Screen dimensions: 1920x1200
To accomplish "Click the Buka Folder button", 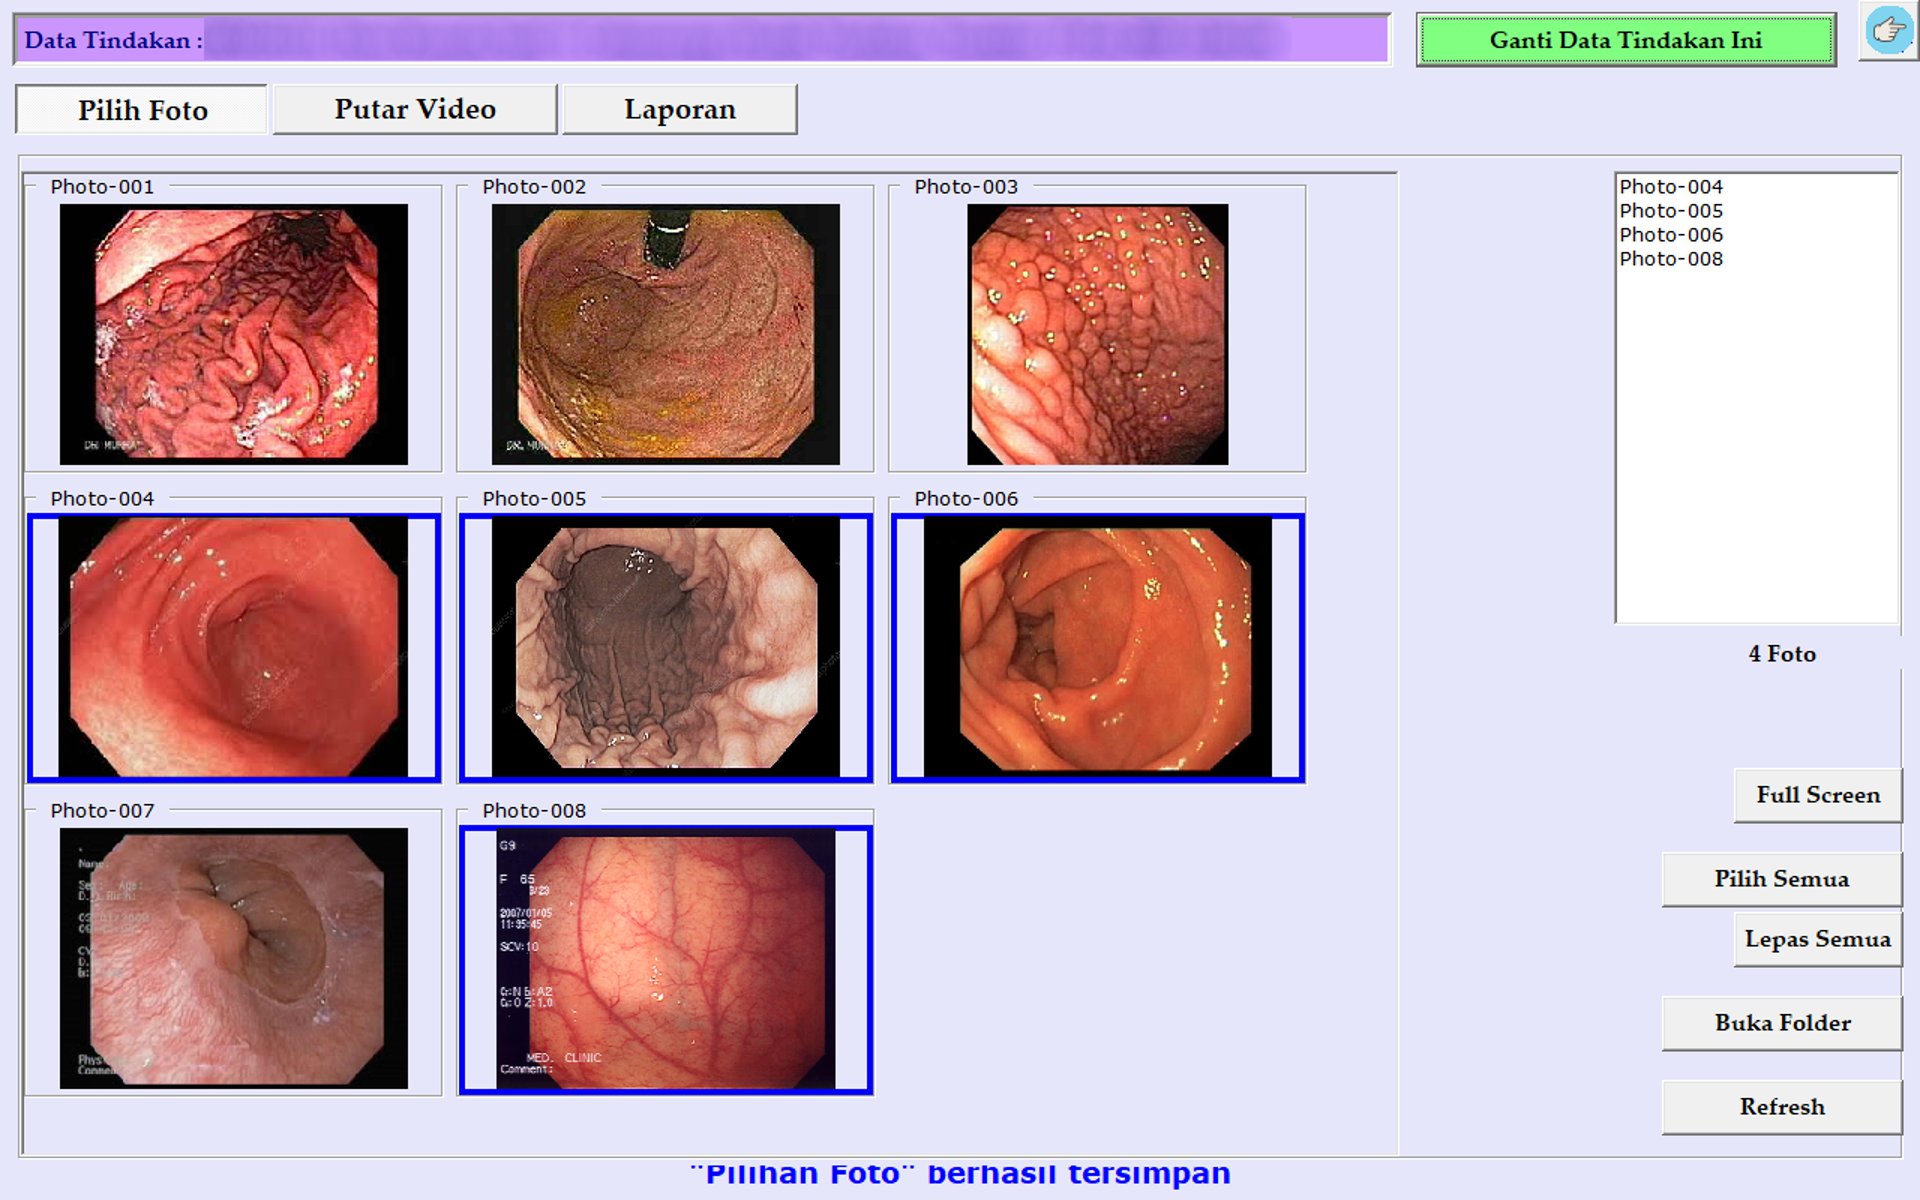I will 1781,1023.
